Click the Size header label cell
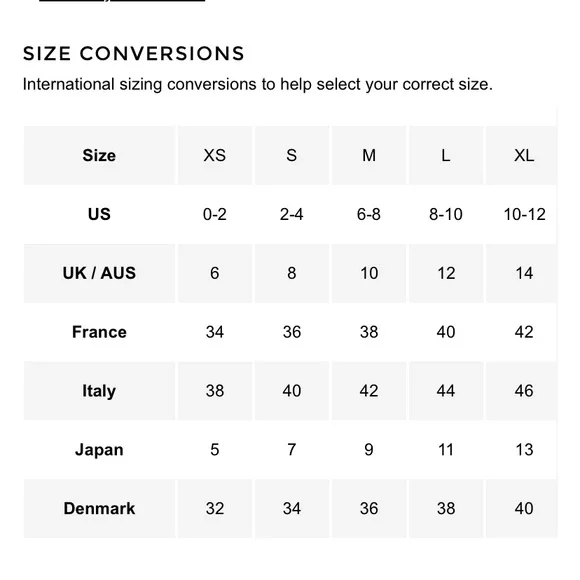Image resolution: width=580 pixels, height=580 pixels. click(99, 155)
